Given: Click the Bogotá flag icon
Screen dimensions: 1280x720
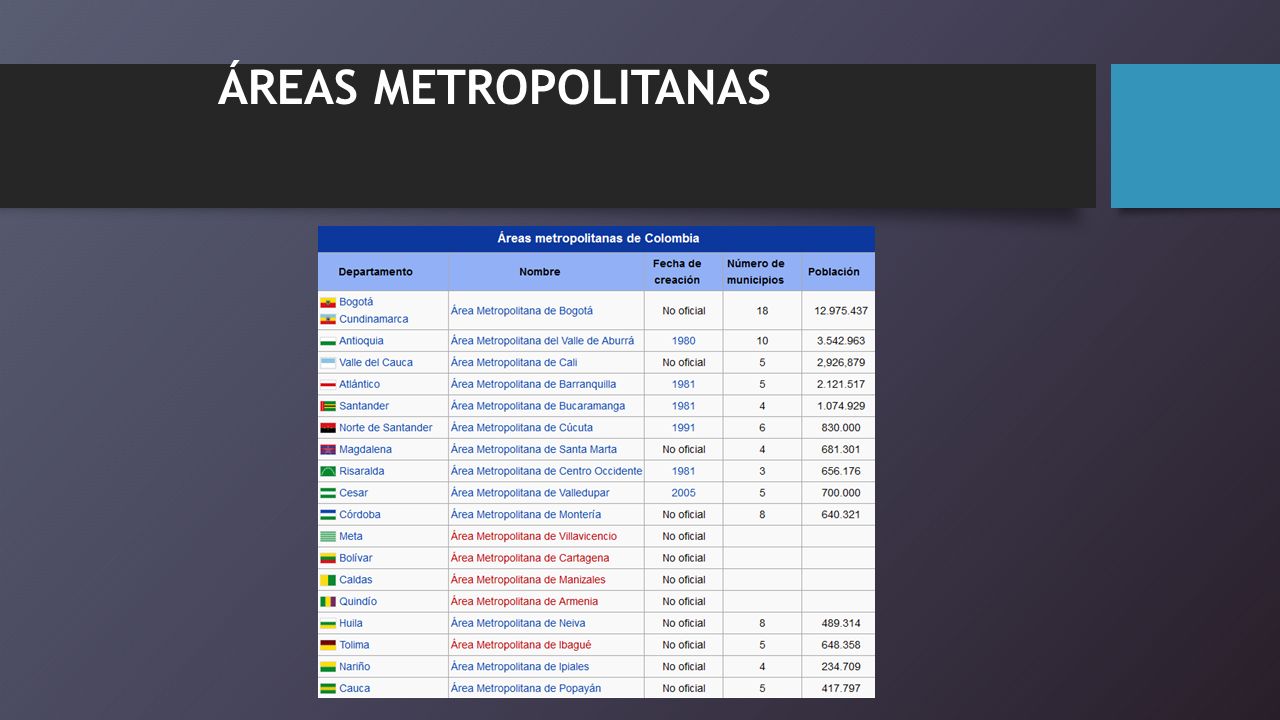Looking at the screenshot, I should pos(327,302).
